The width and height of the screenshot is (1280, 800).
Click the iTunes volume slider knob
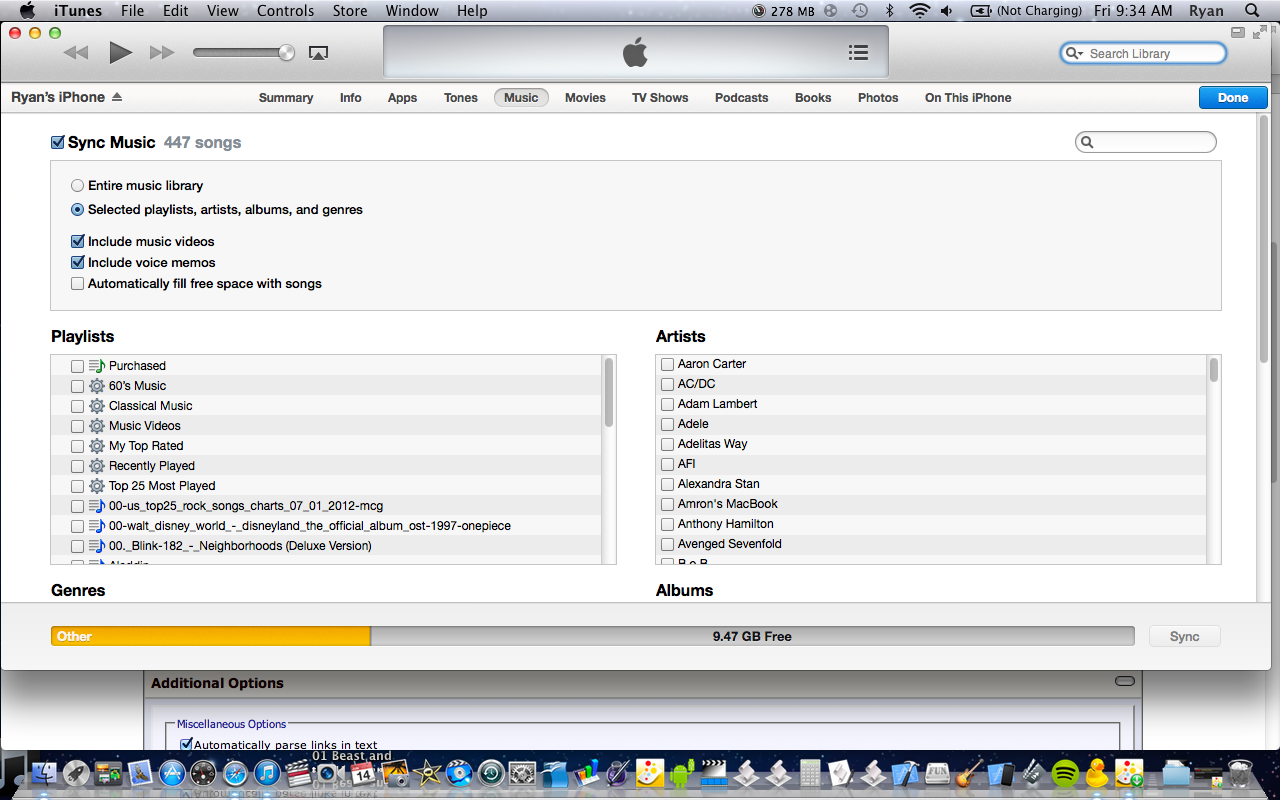pos(287,52)
